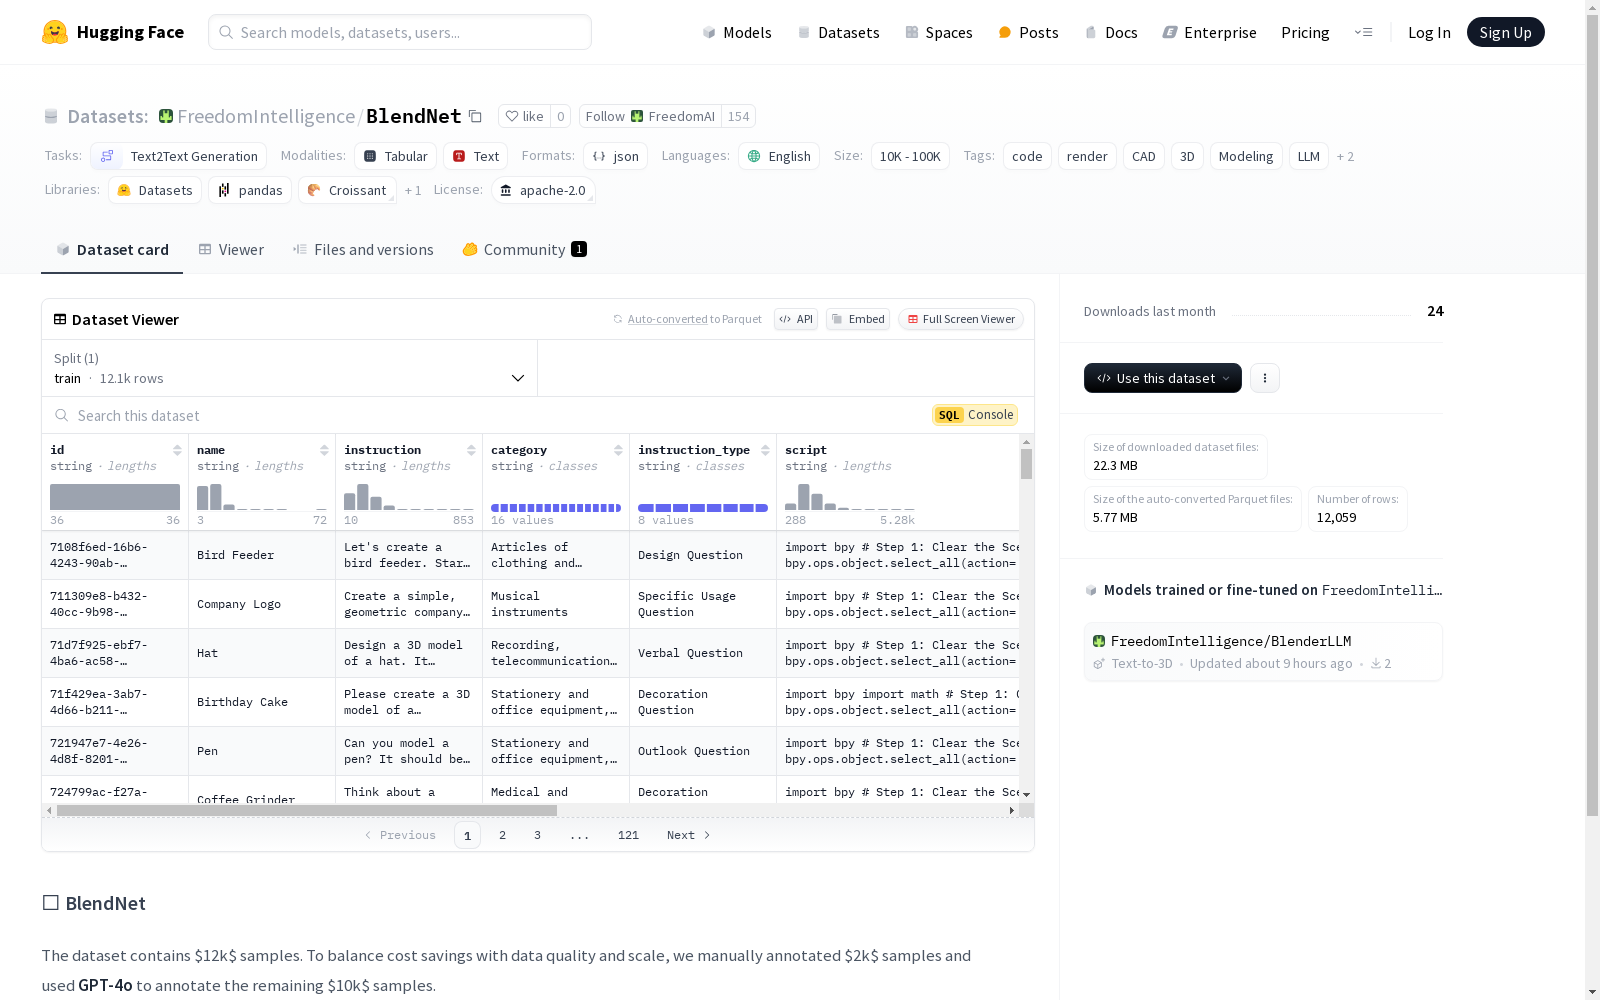Click the category classes distribution bar
1600x1000 pixels.
pyautogui.click(x=556, y=508)
